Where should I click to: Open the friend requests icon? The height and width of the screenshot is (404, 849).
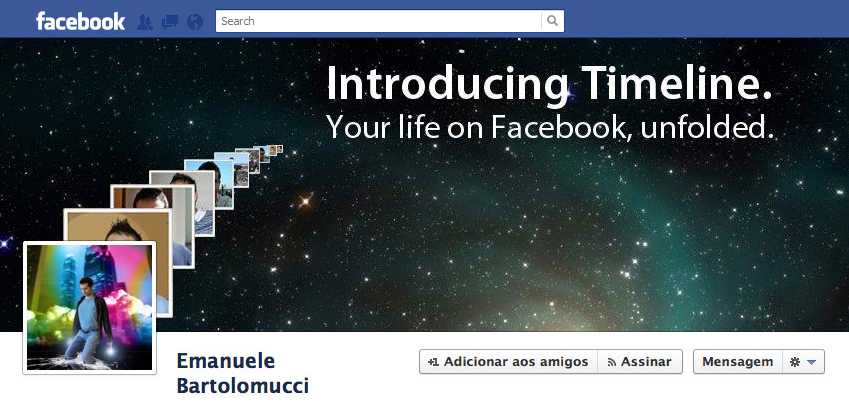coord(145,22)
